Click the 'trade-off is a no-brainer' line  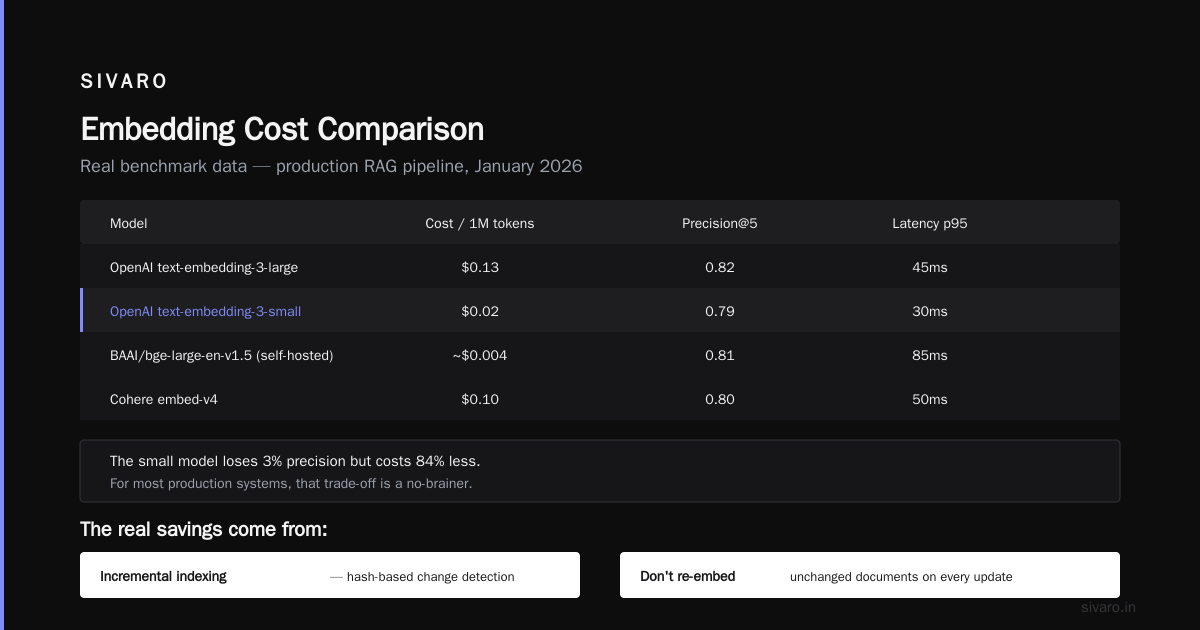(291, 483)
